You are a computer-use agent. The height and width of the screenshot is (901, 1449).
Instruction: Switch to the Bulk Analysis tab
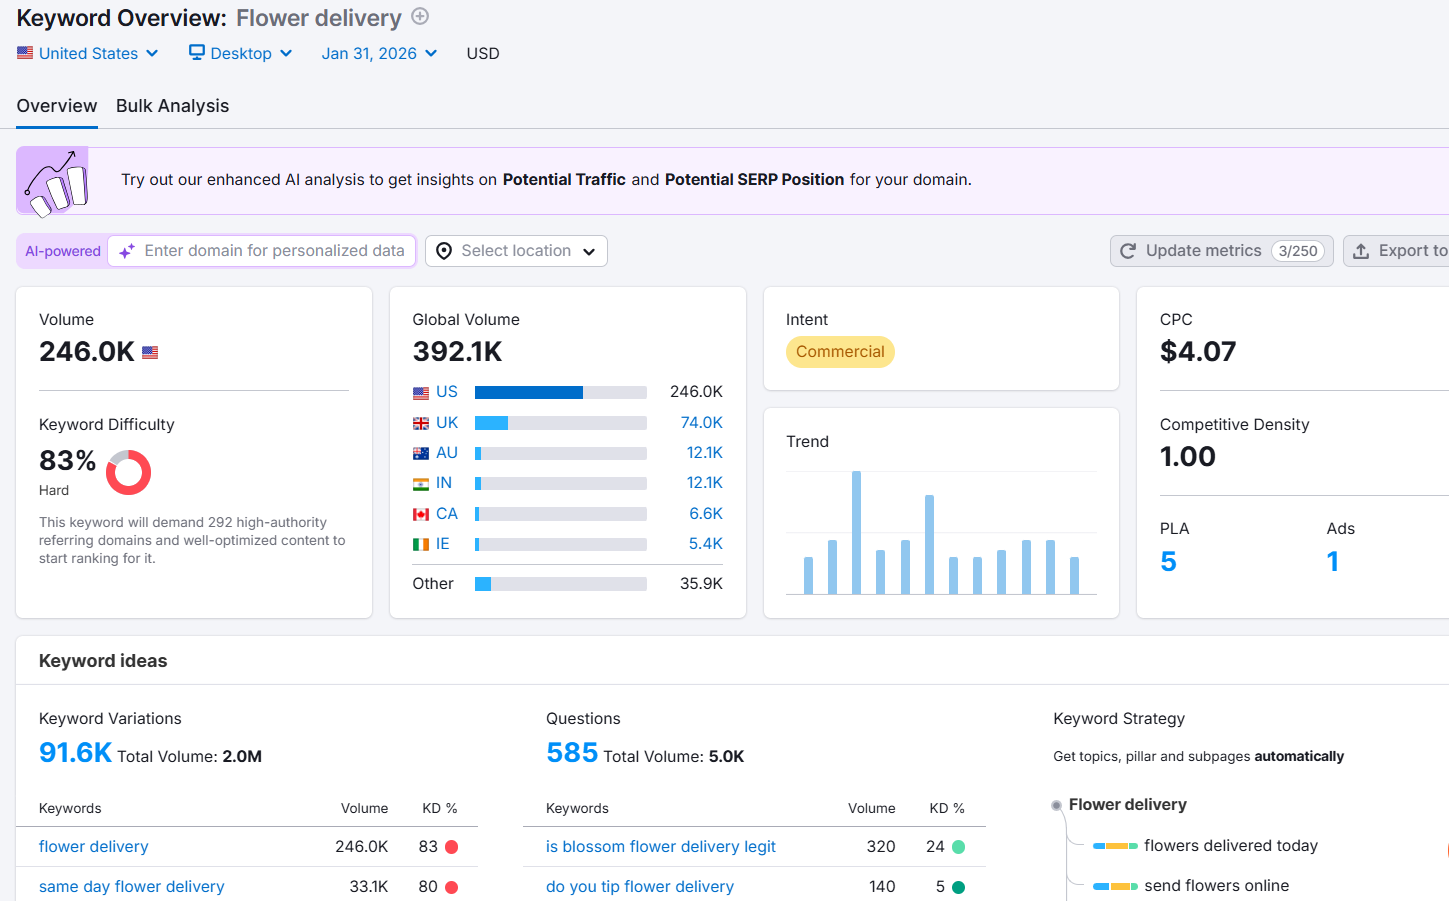coord(172,105)
